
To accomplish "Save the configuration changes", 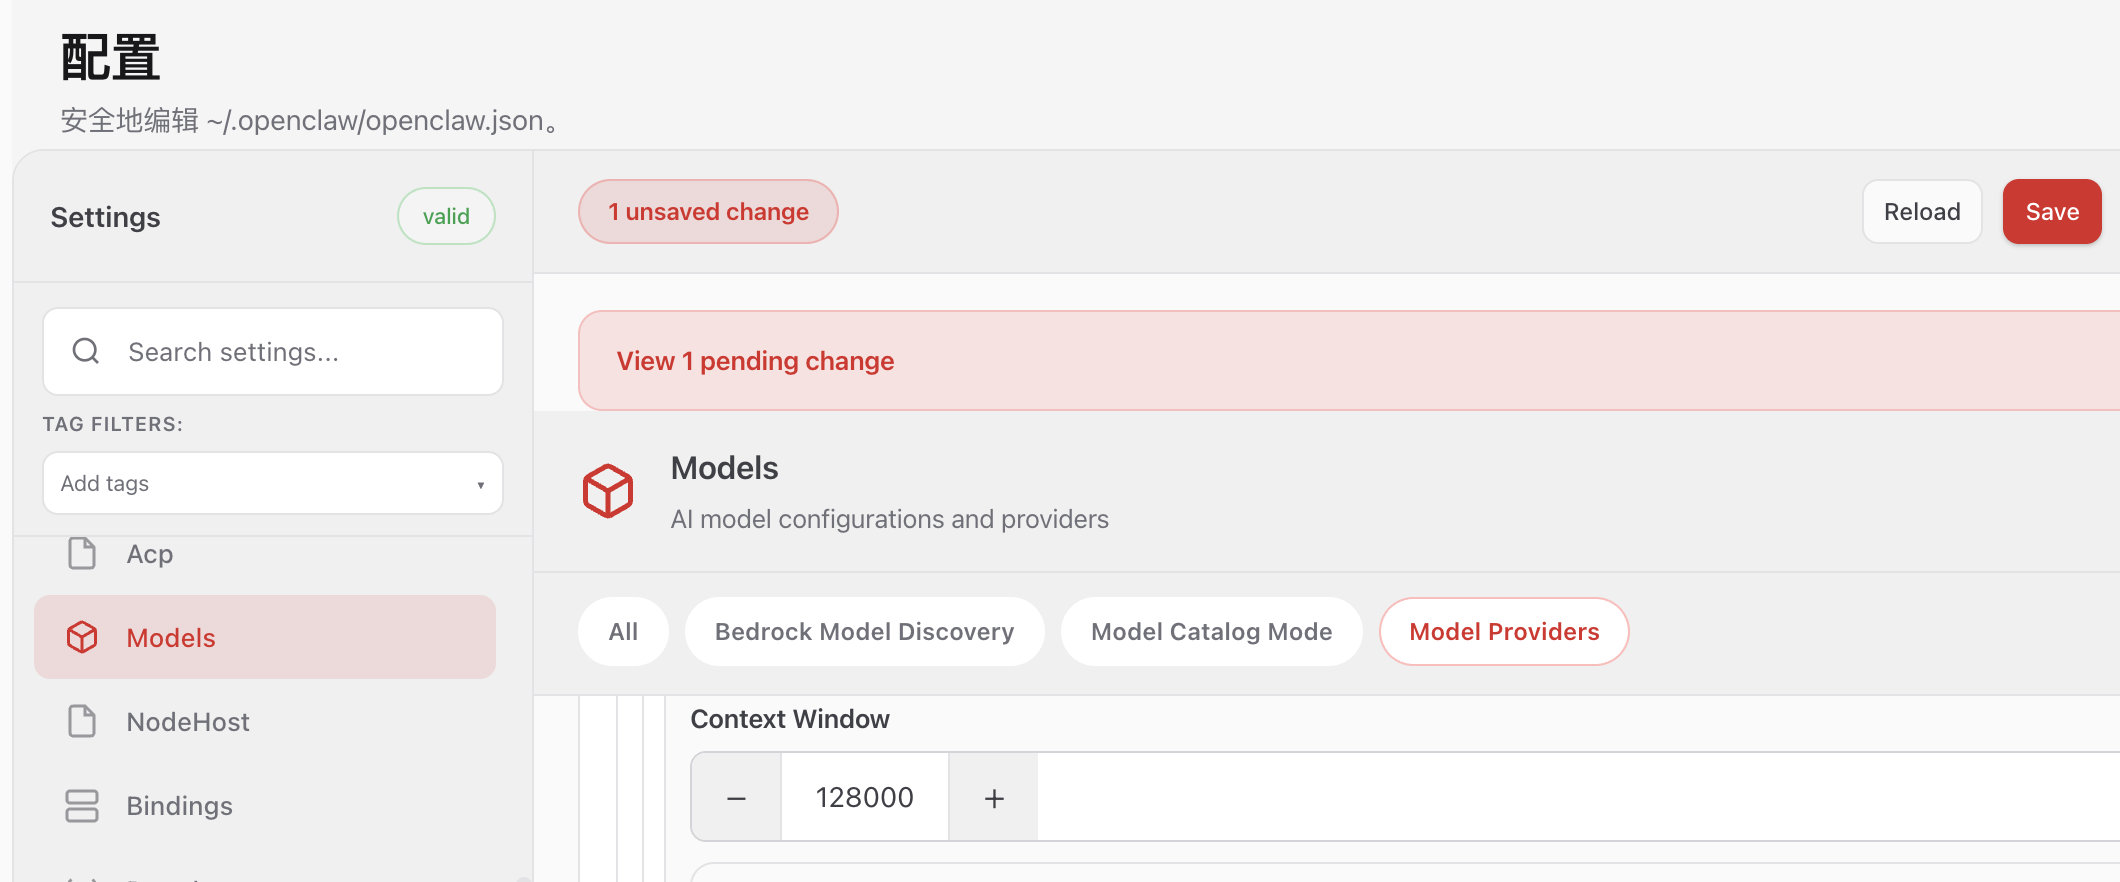I will click(2052, 211).
